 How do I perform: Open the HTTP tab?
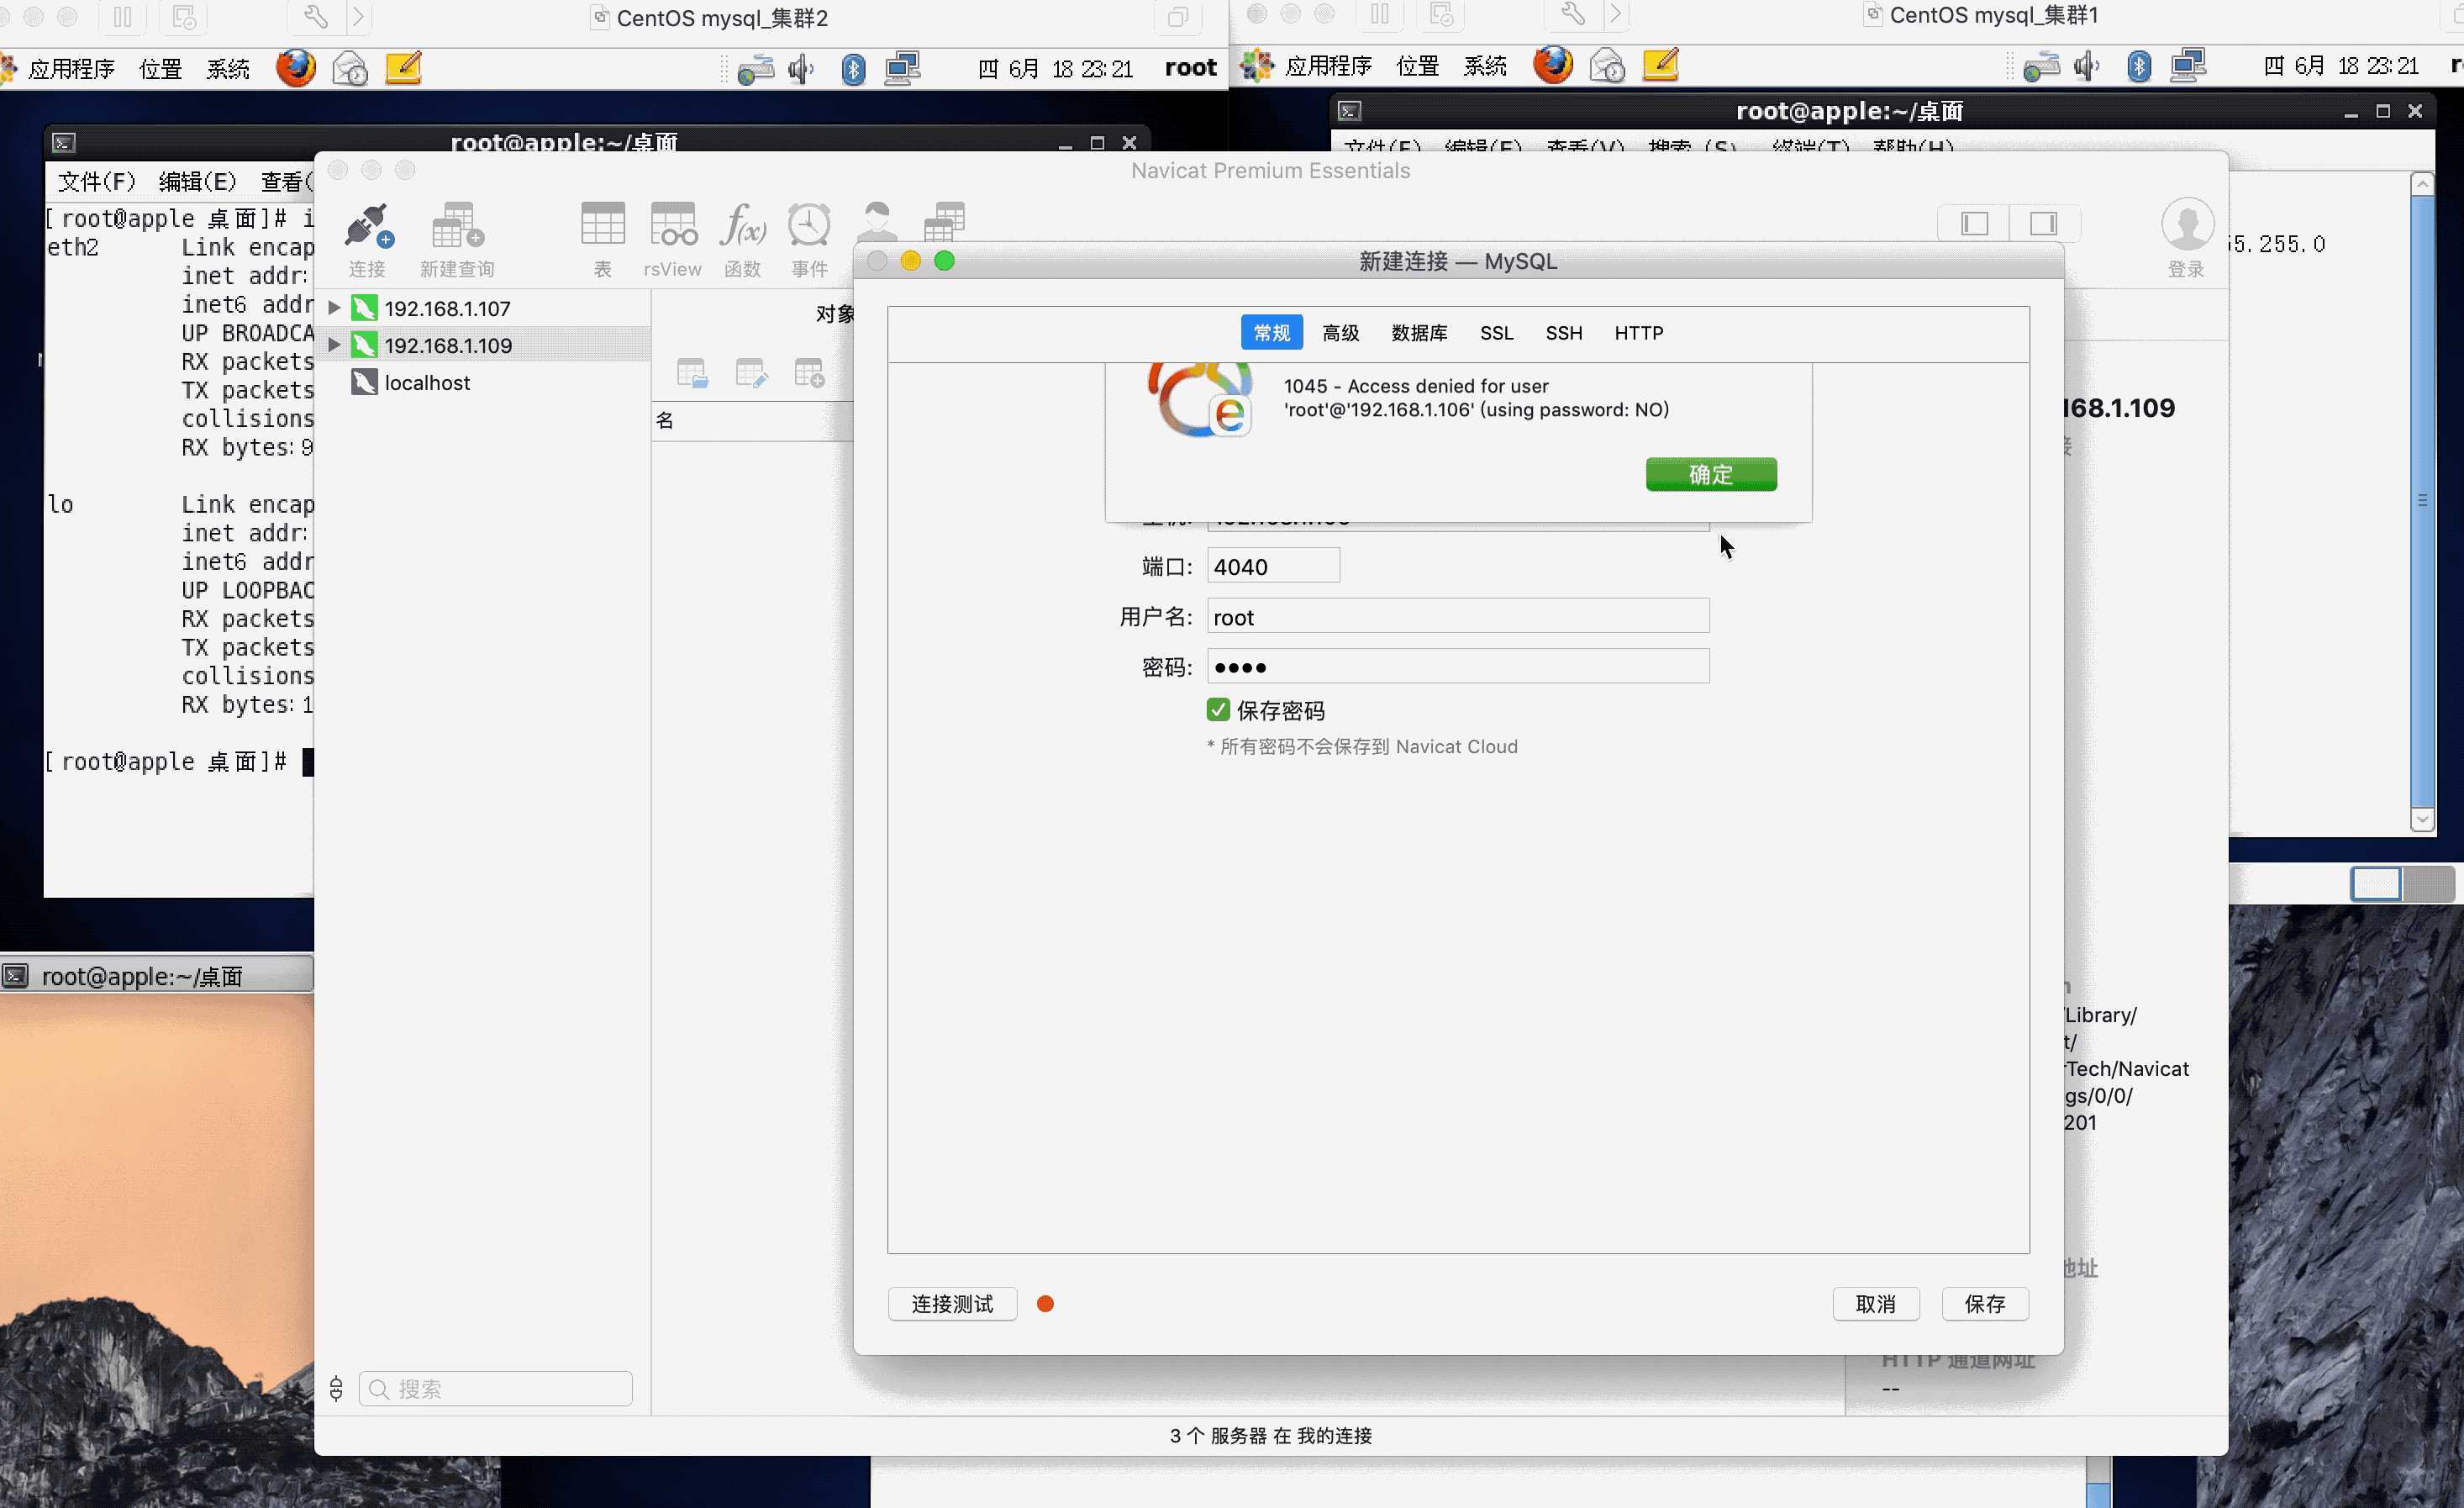coord(1638,333)
